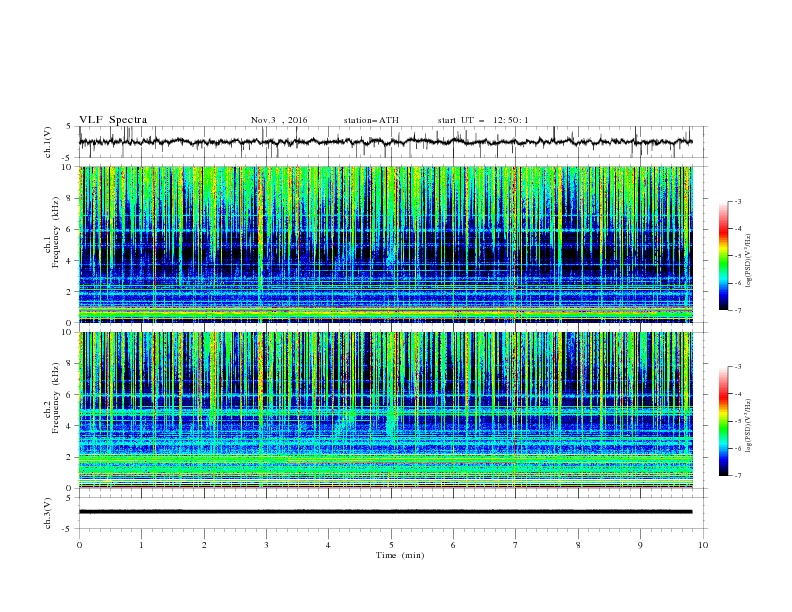
Task: Click the ch.1 PSD color scale bar
Action: tap(724, 256)
